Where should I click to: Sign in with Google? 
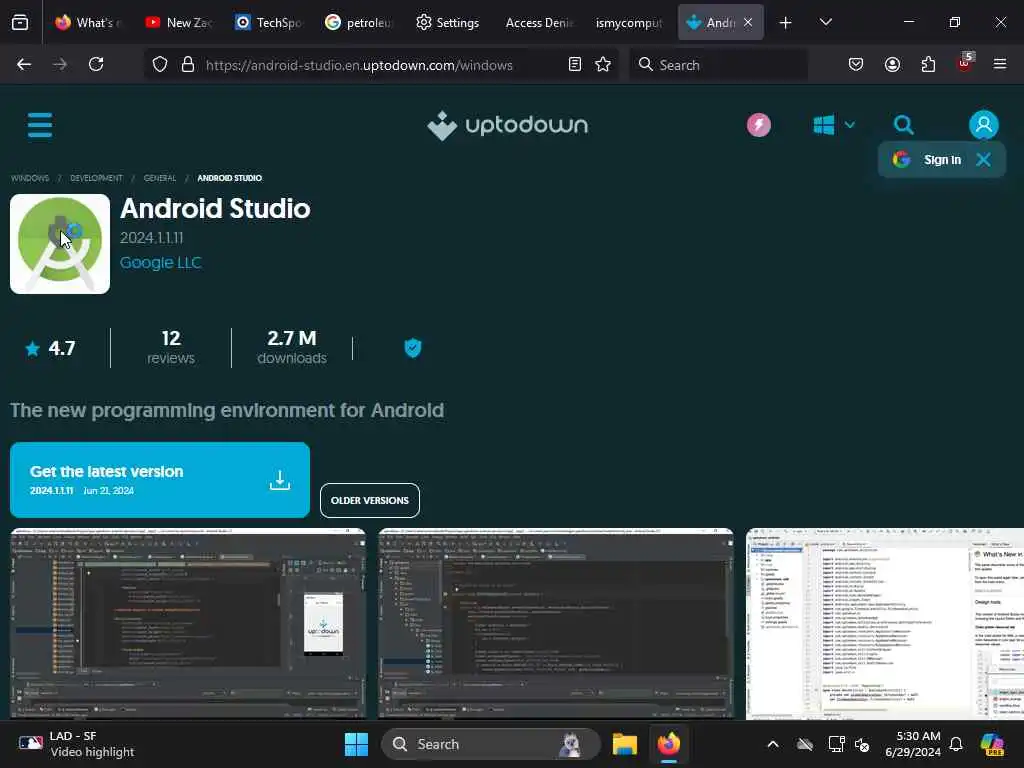[928, 160]
